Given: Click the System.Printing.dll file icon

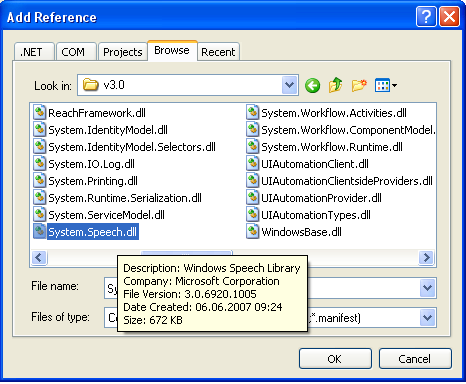Looking at the screenshot, I should (39, 180).
